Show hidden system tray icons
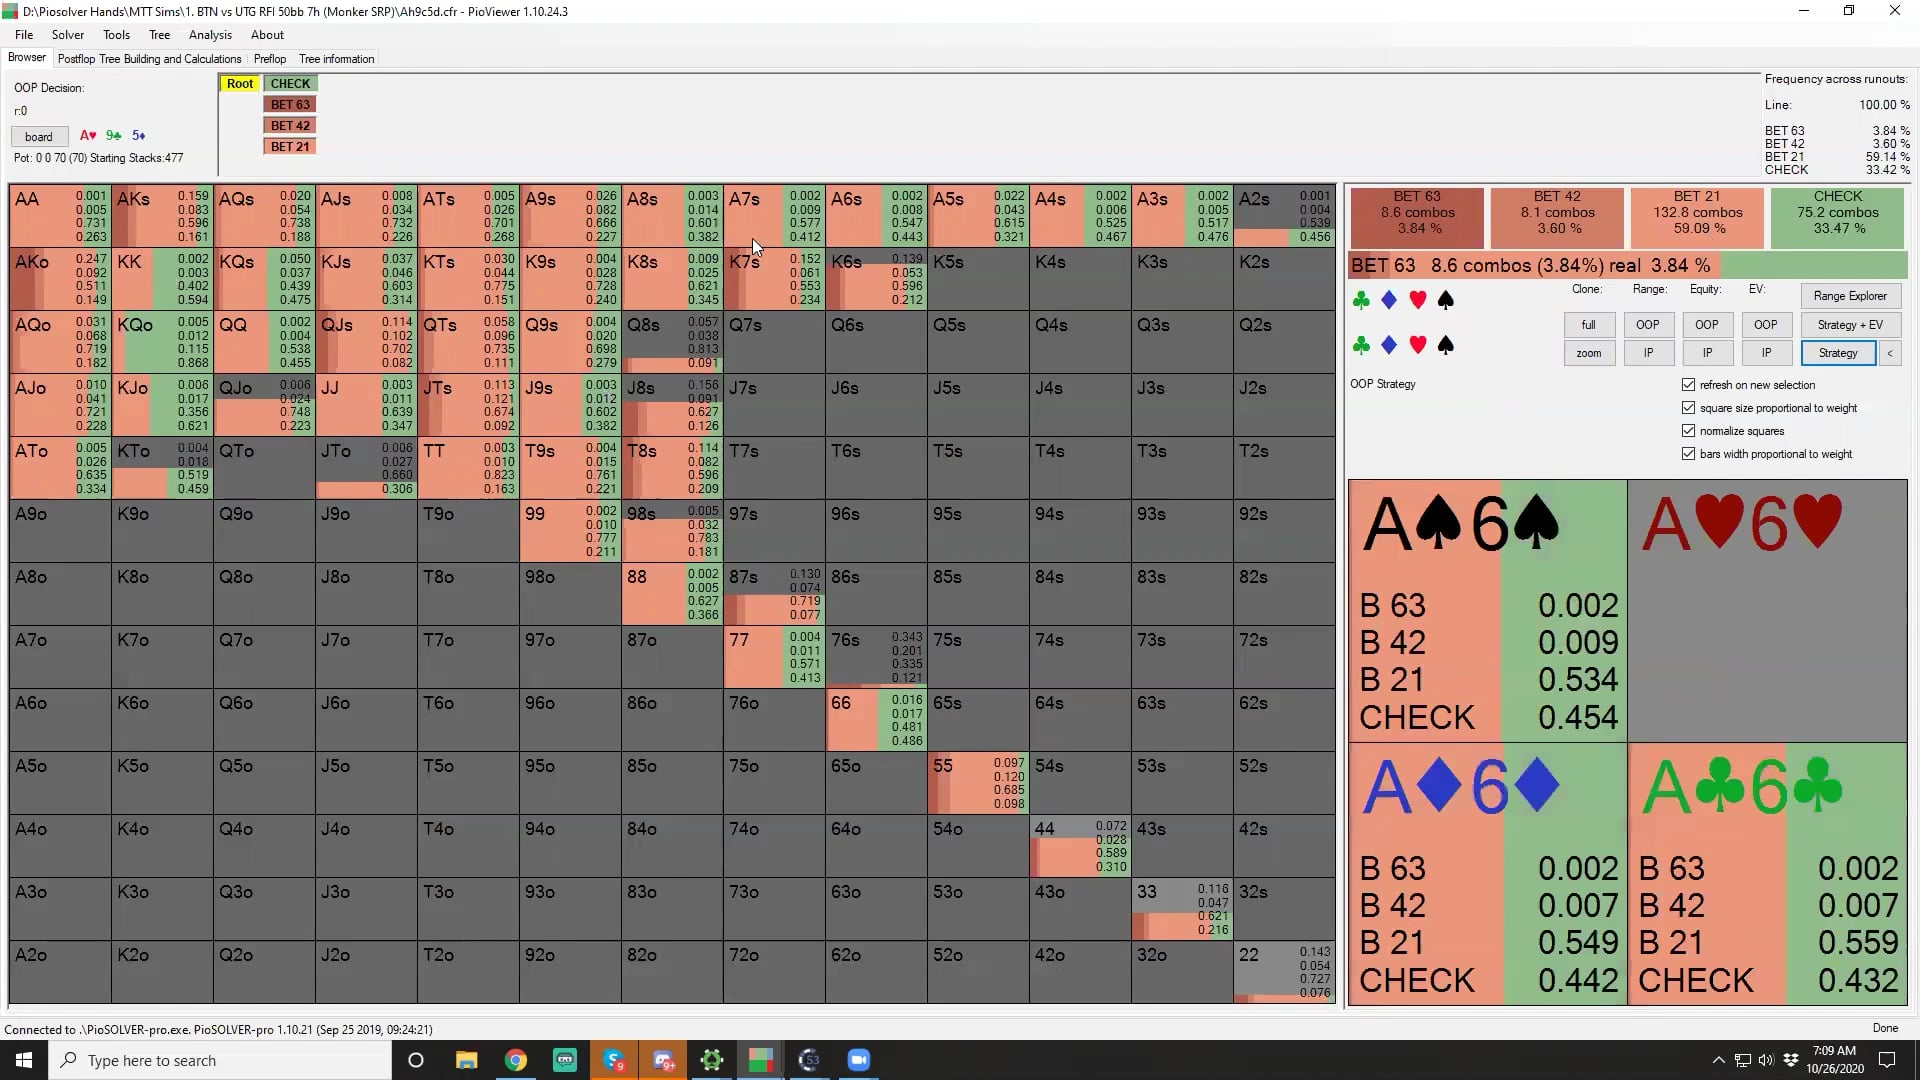The width and height of the screenshot is (1920, 1080). [x=1718, y=1060]
